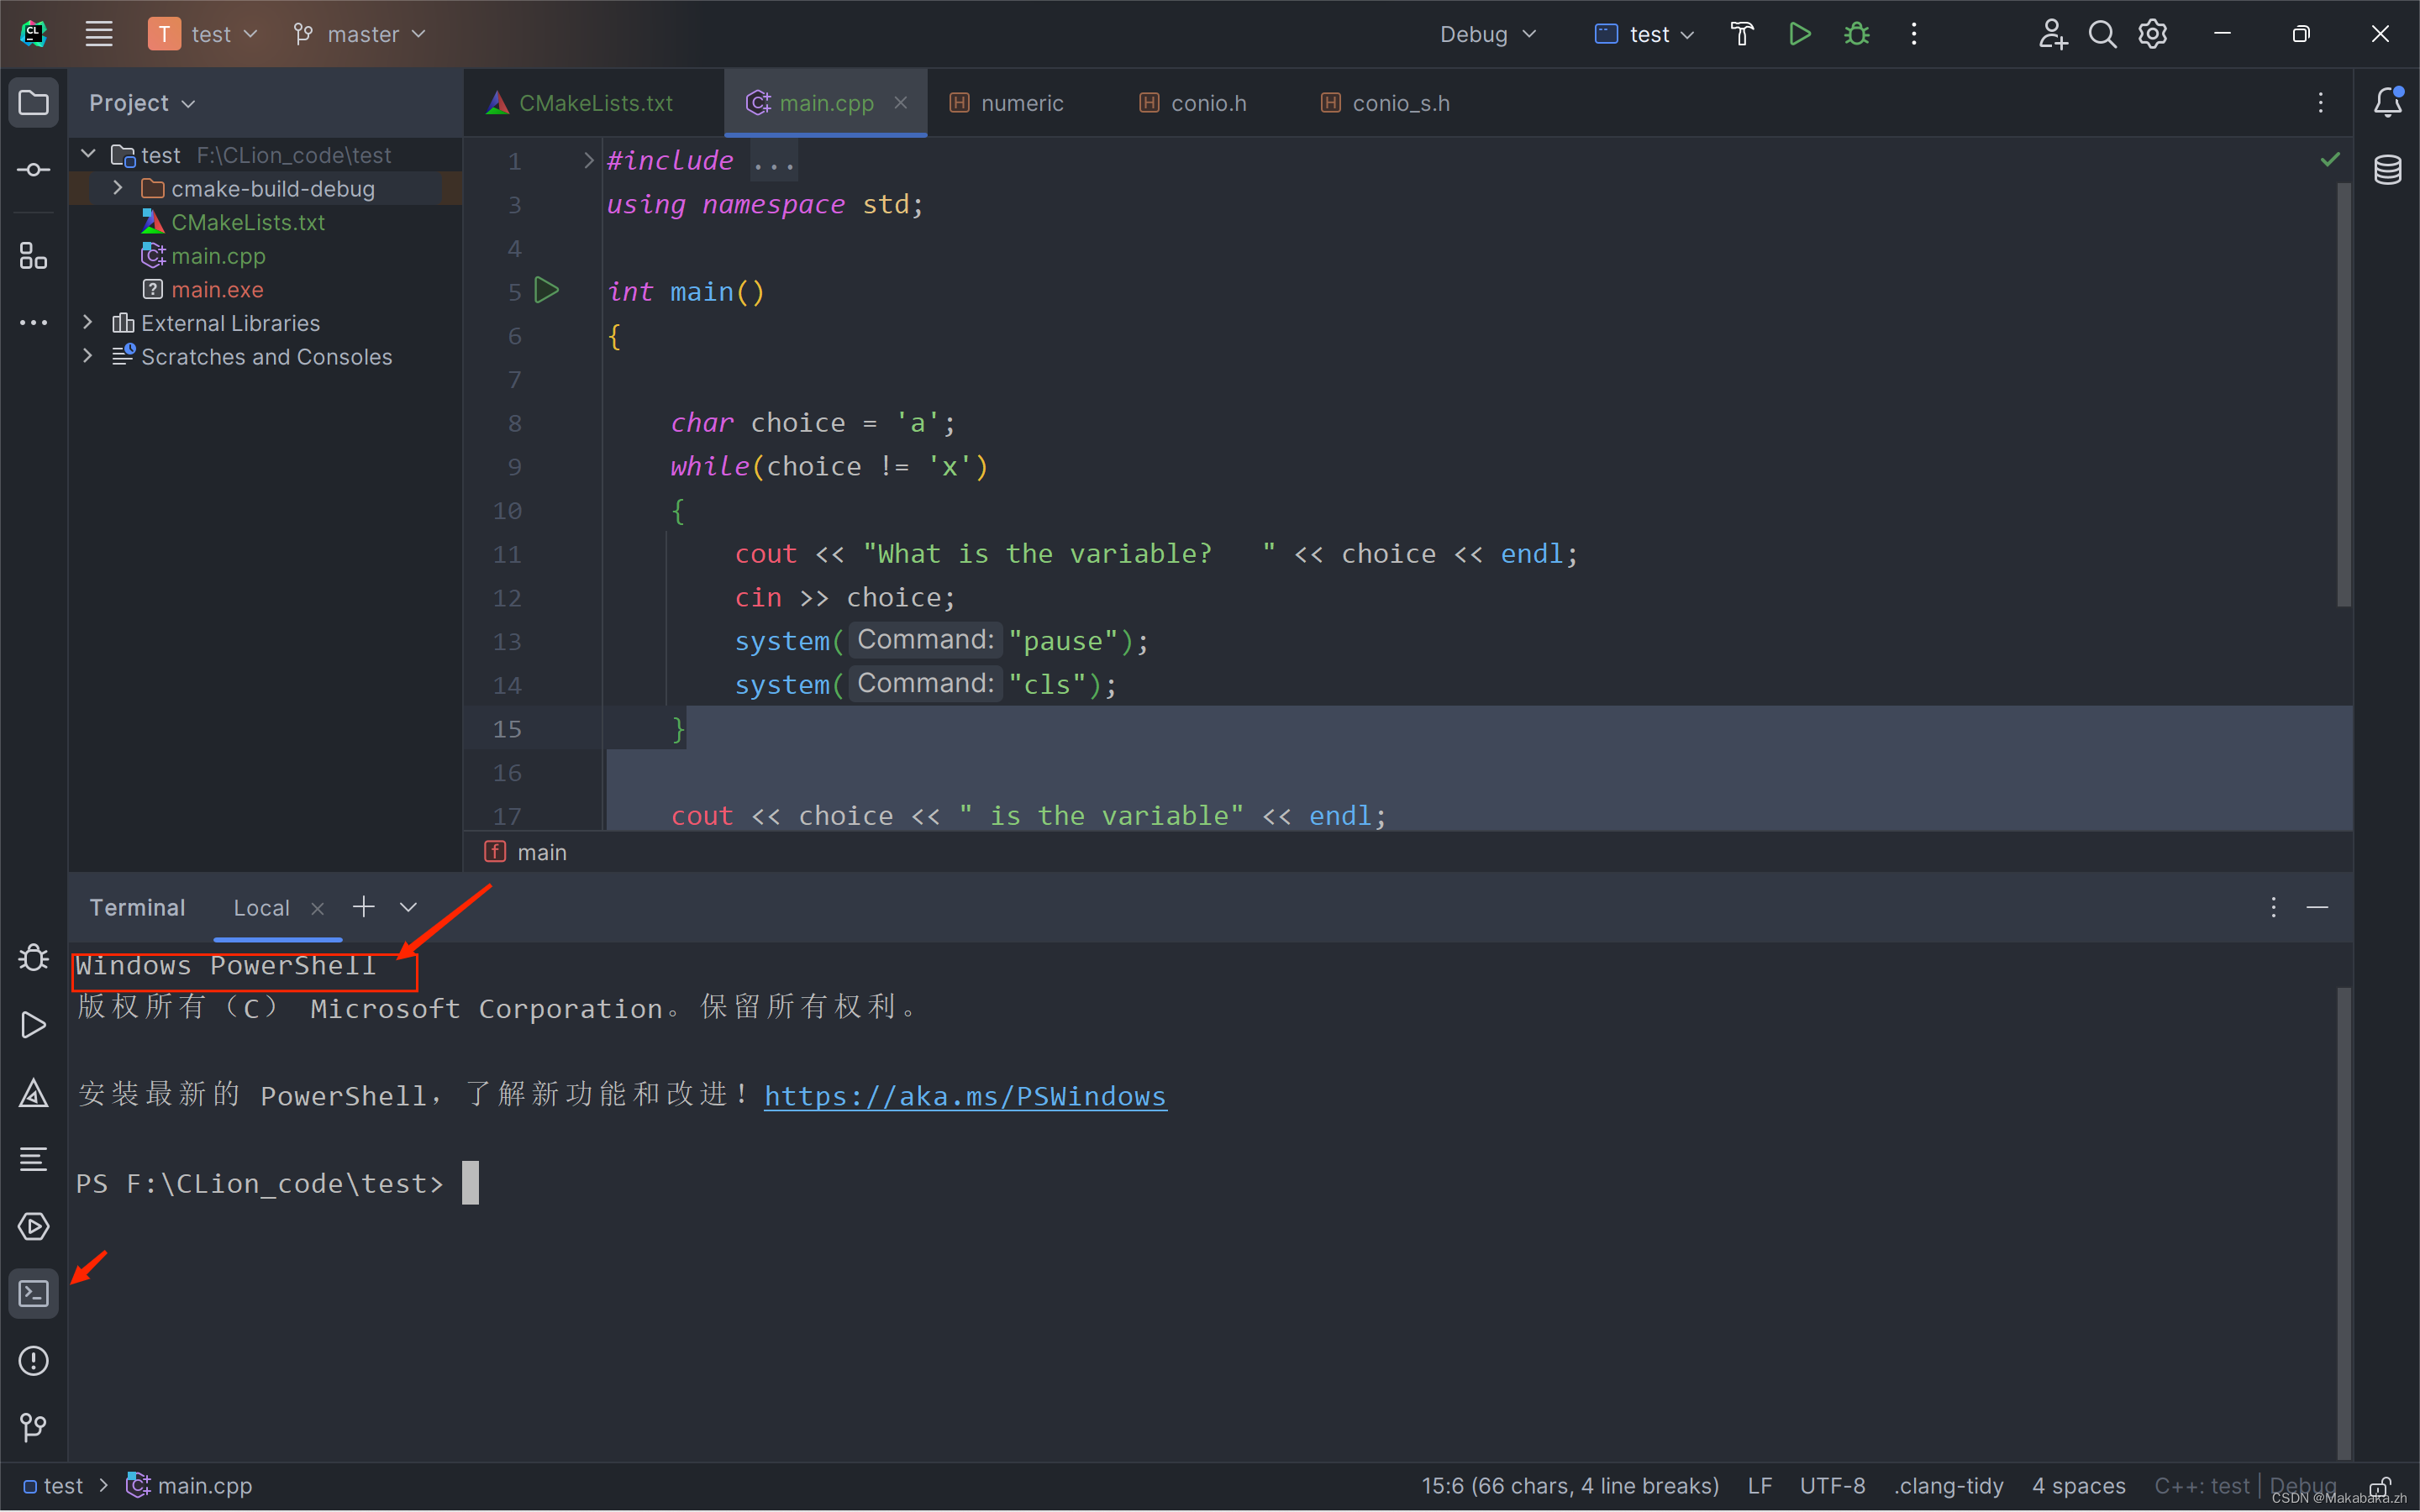Open the Structure tool window icon
The height and width of the screenshot is (1512, 2420).
[x=33, y=255]
